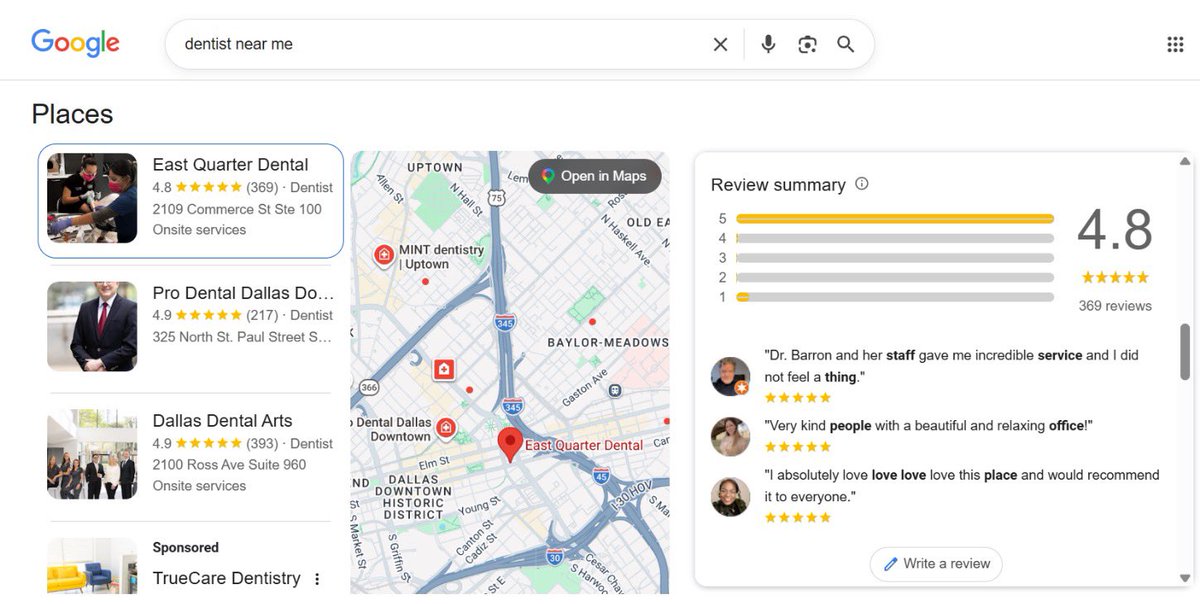Click the highway 366 shield on map
The height and width of the screenshot is (604, 1200).
(x=370, y=387)
